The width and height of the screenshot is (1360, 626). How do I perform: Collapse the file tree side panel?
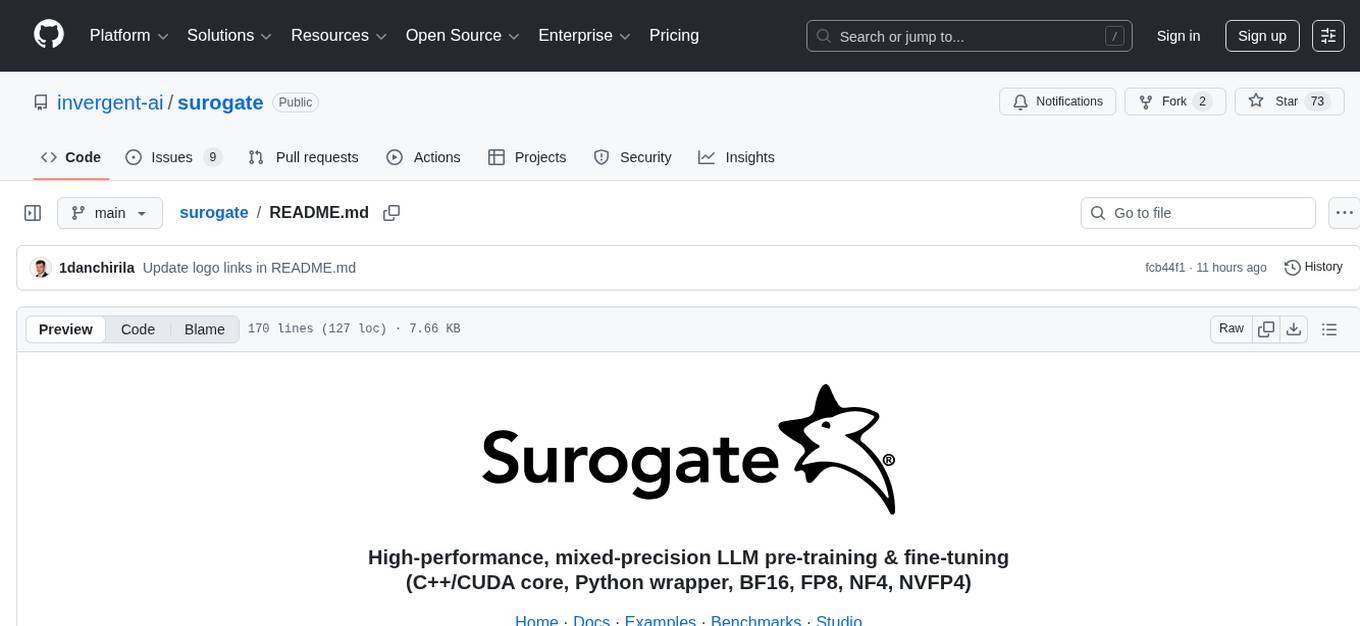[33, 213]
